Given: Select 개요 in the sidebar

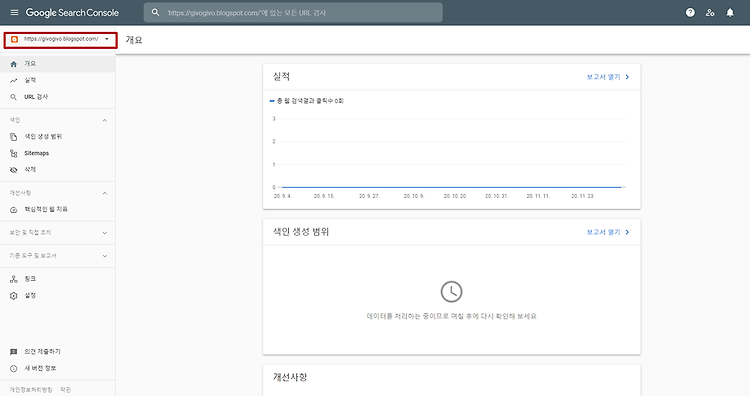Looking at the screenshot, I should coord(57,64).
